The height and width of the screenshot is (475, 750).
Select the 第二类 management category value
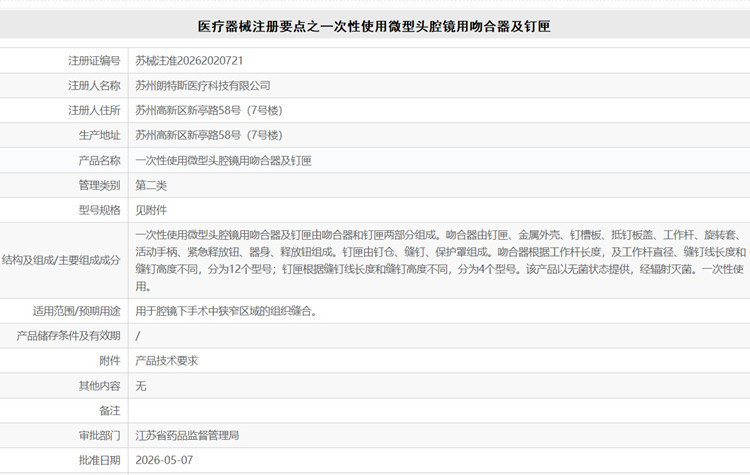click(x=151, y=186)
